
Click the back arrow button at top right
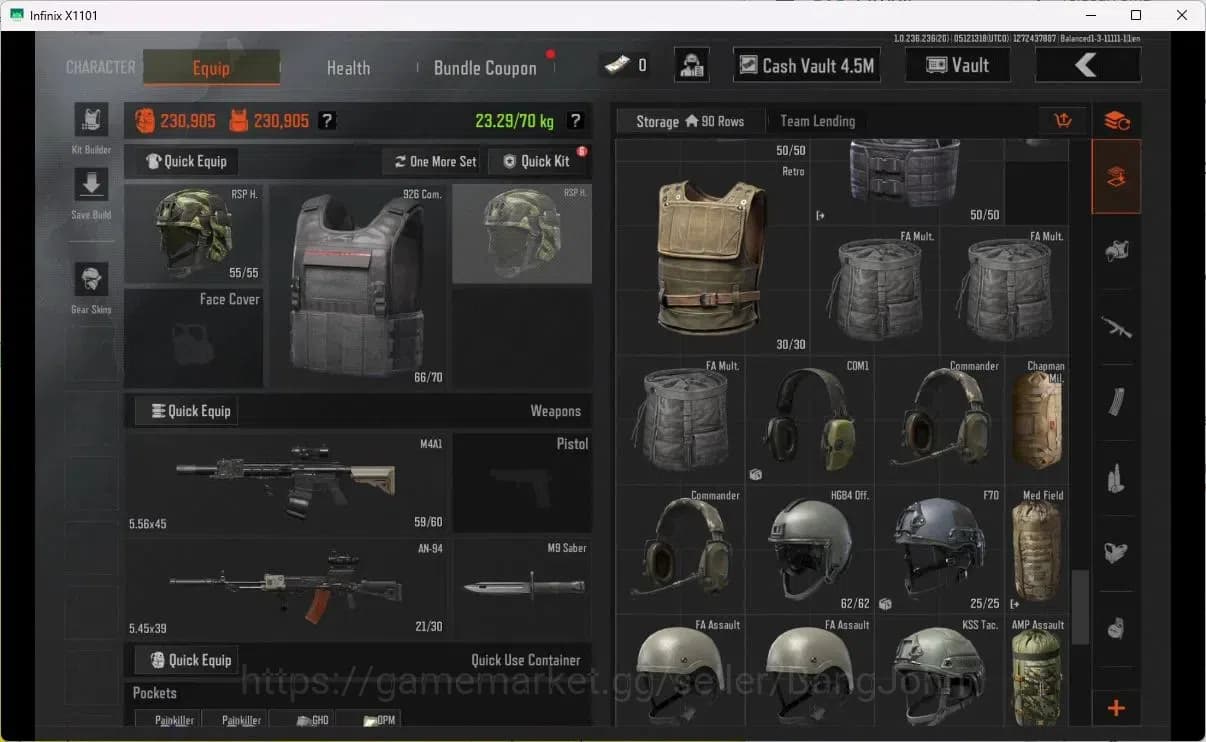click(1087, 65)
